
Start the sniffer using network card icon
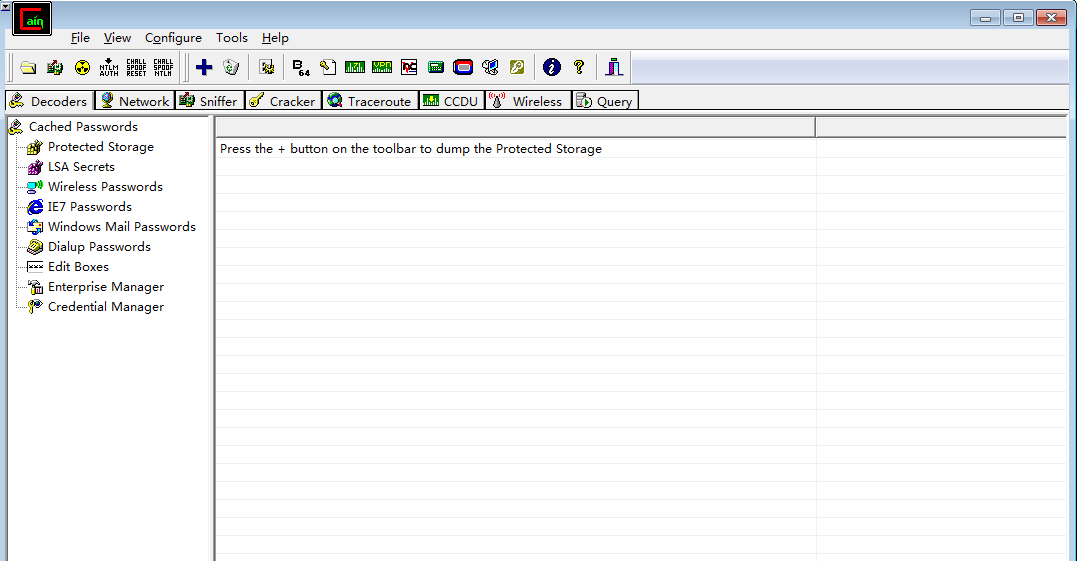coord(55,67)
